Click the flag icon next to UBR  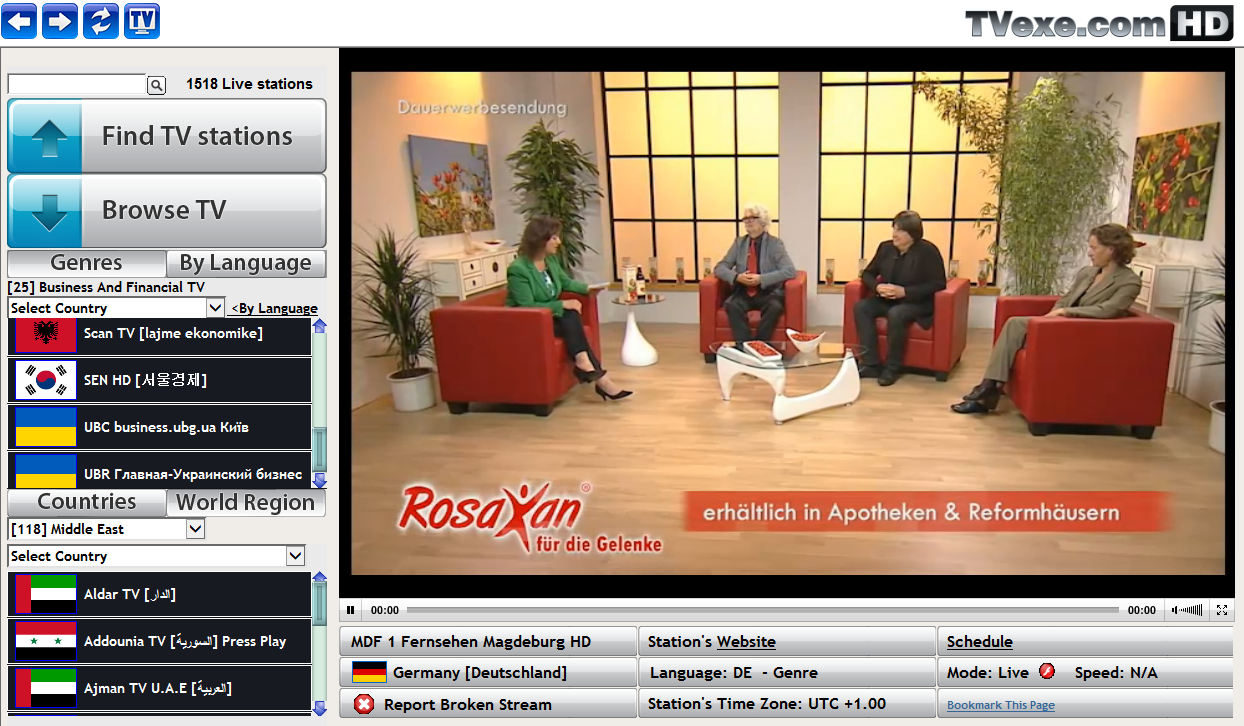pos(46,472)
